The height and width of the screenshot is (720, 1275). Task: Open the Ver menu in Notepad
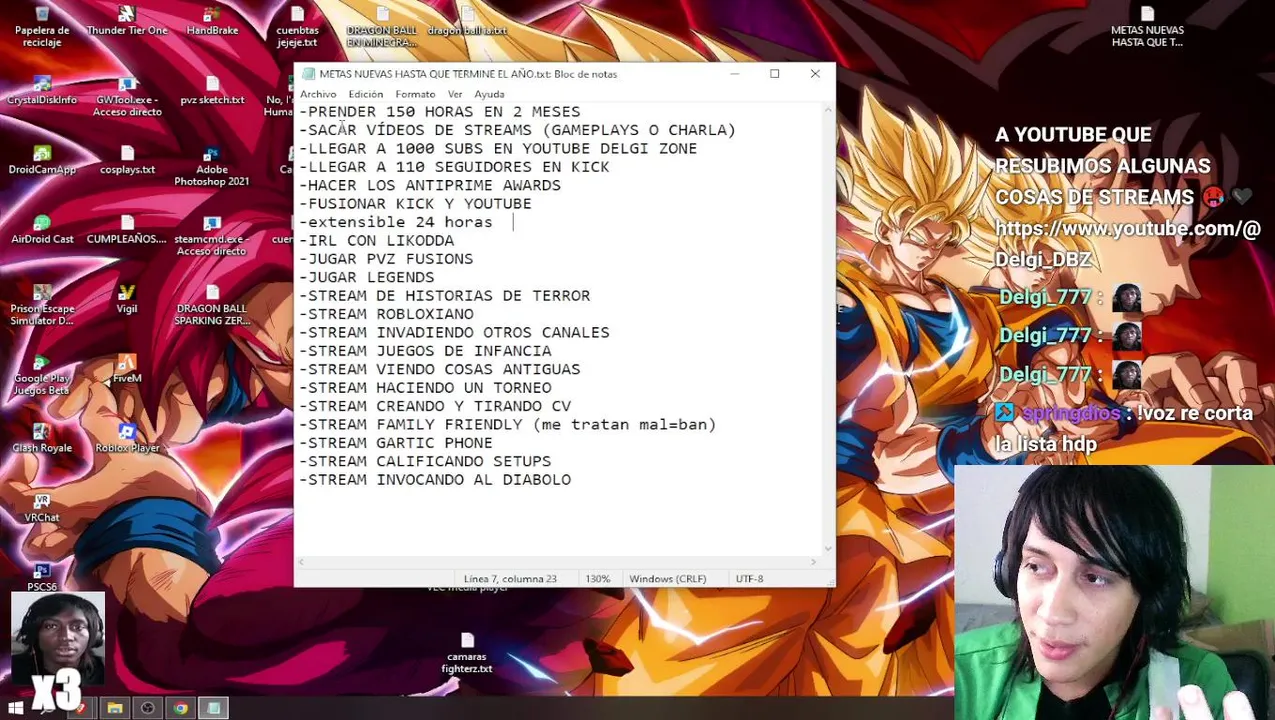tap(455, 94)
